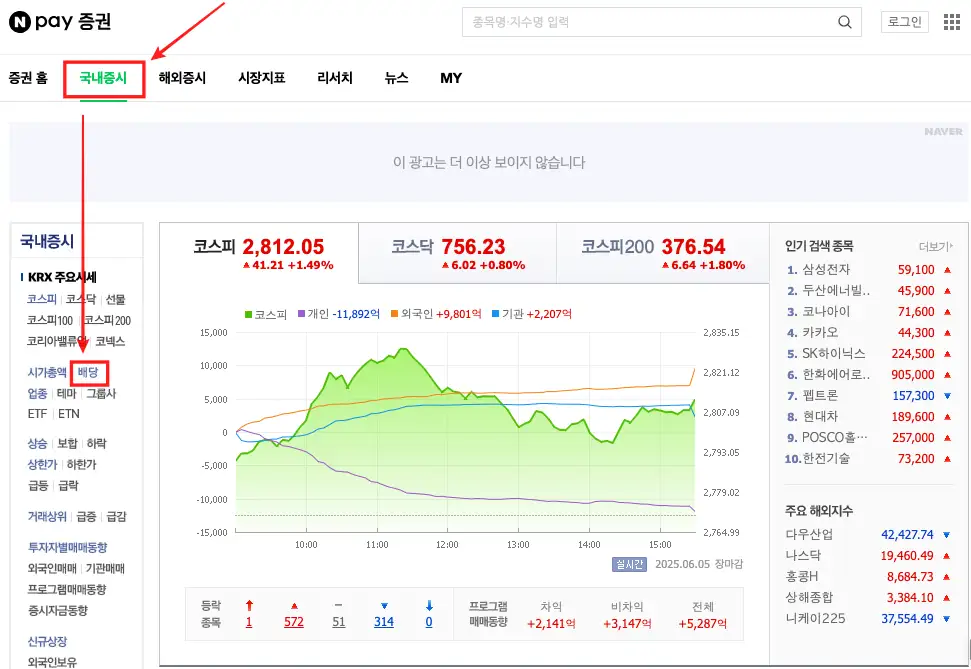Open 카카오 in popular stocks list
The image size is (971, 669).
820,333
